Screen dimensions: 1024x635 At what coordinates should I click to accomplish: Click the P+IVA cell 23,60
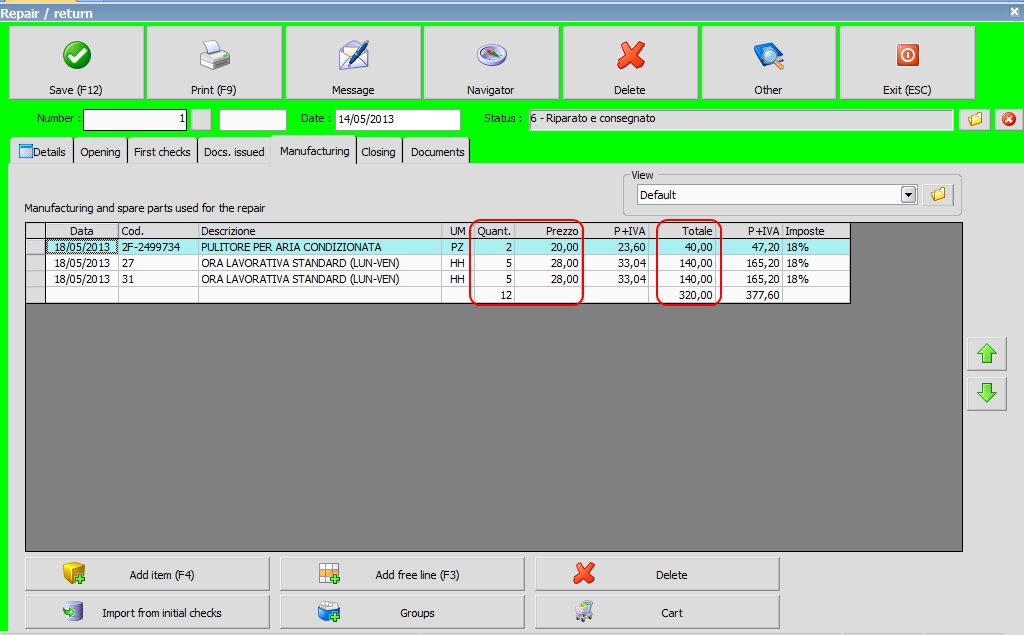[617, 247]
